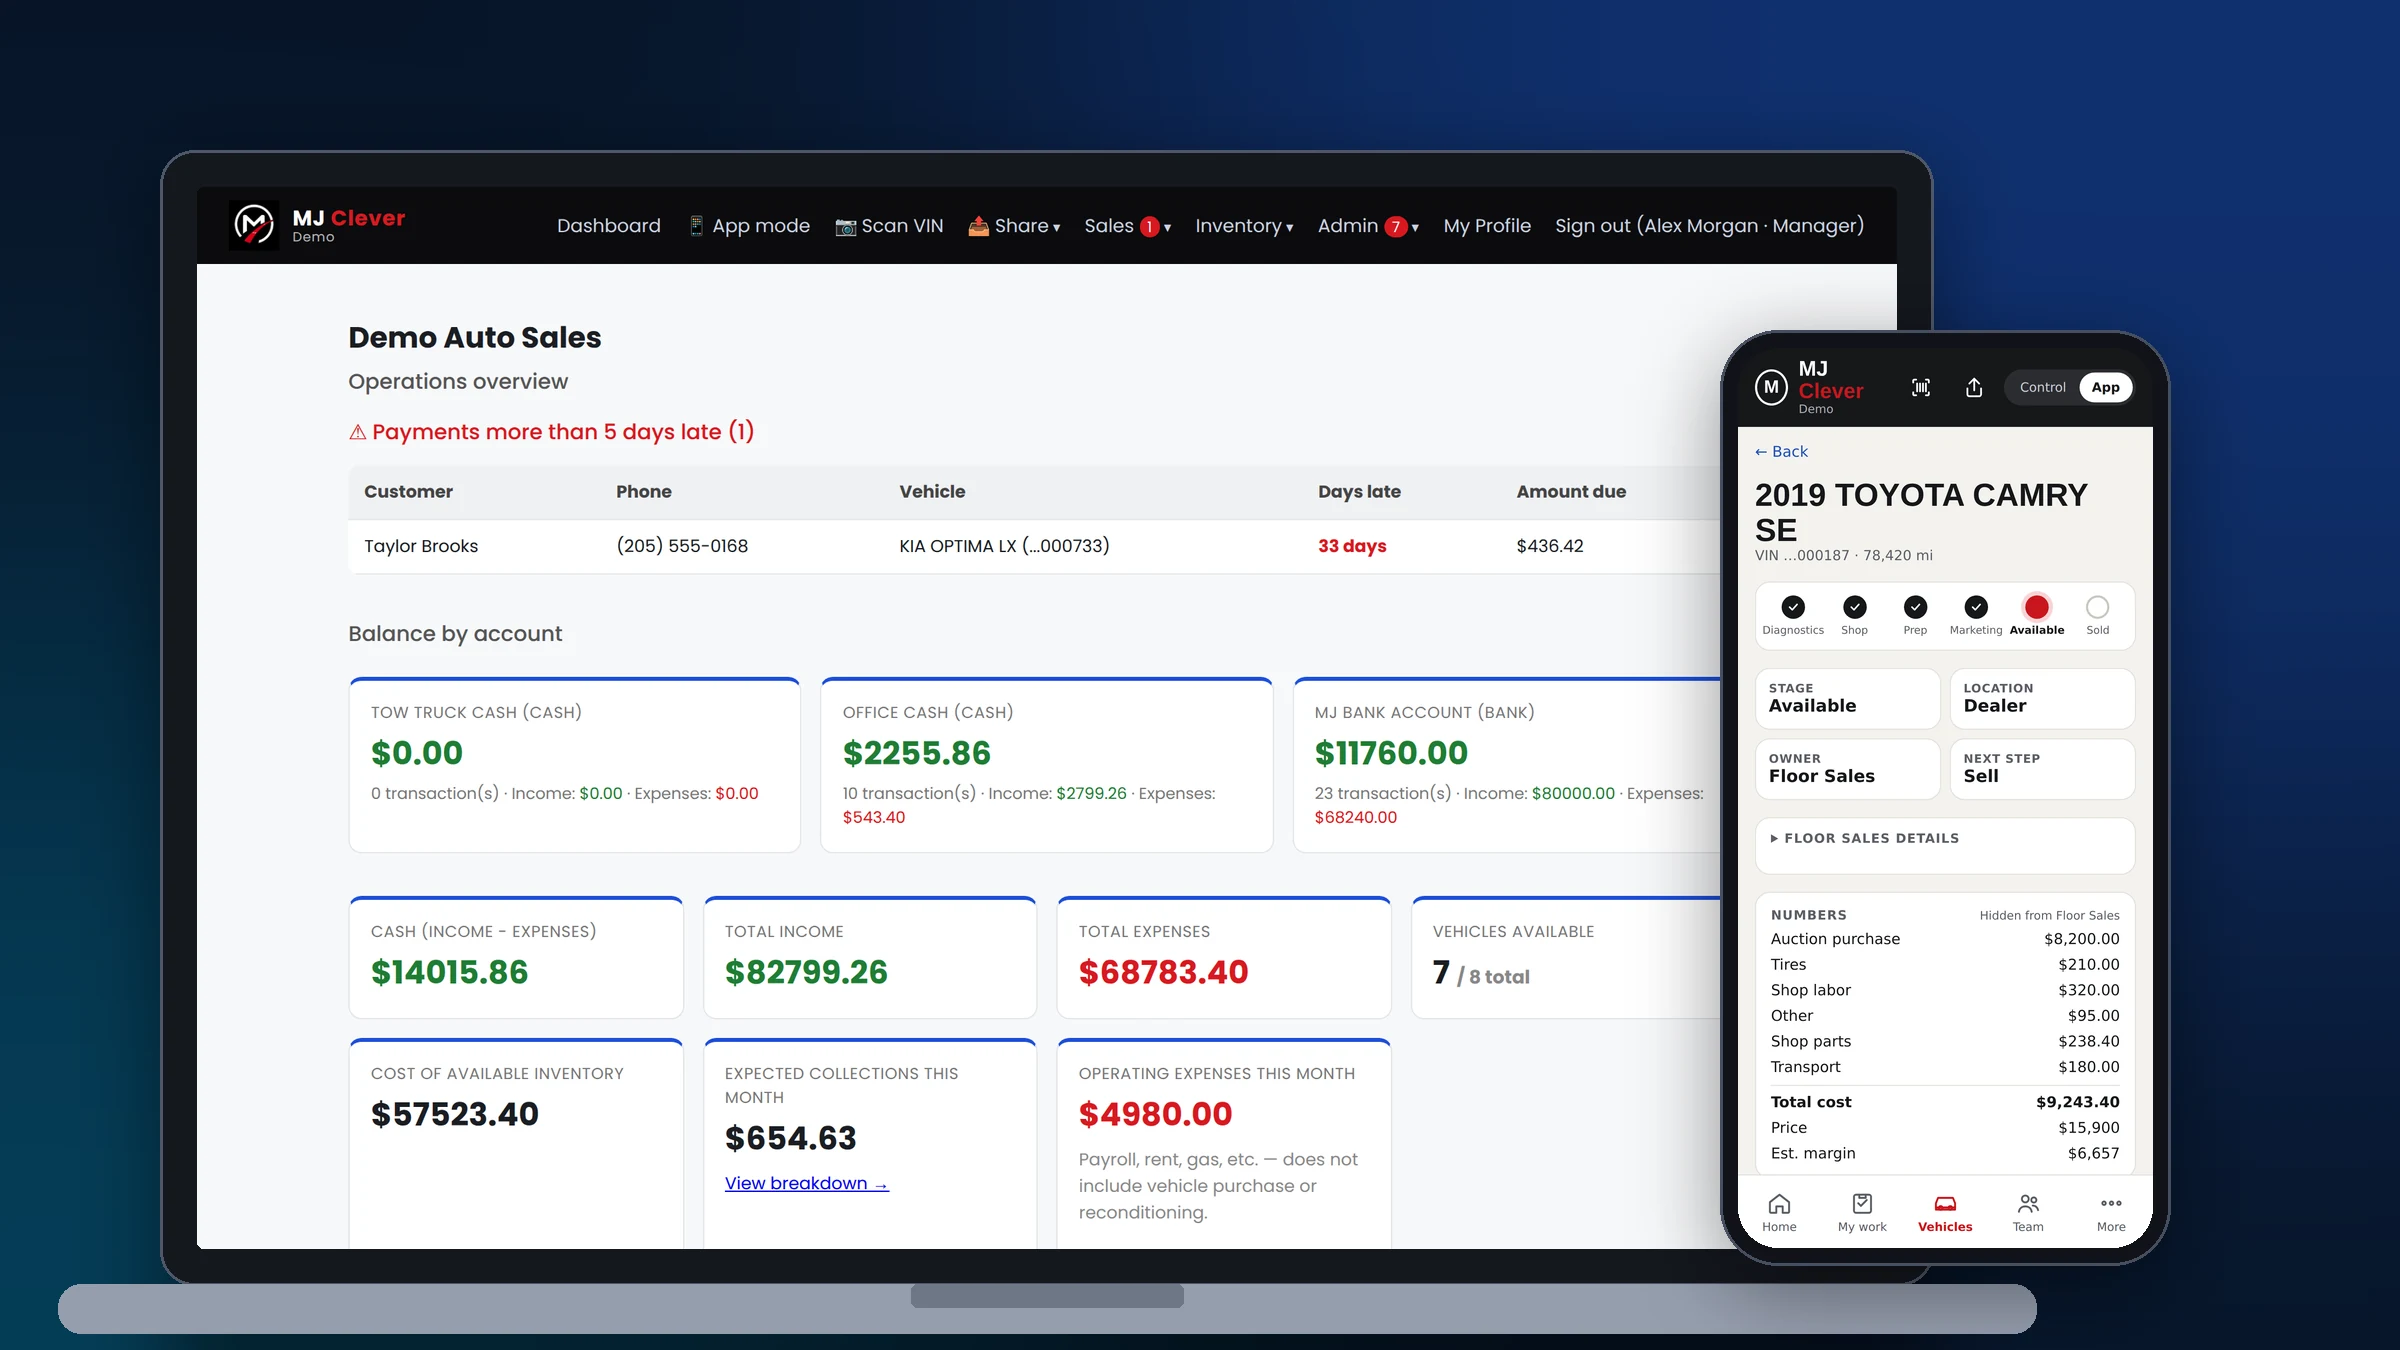Select the Shop stage checkmark
The width and height of the screenshot is (2400, 1350).
(1854, 607)
